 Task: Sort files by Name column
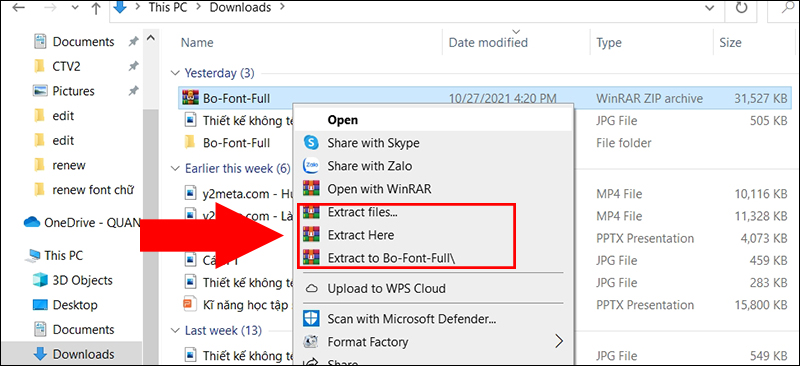tap(197, 42)
